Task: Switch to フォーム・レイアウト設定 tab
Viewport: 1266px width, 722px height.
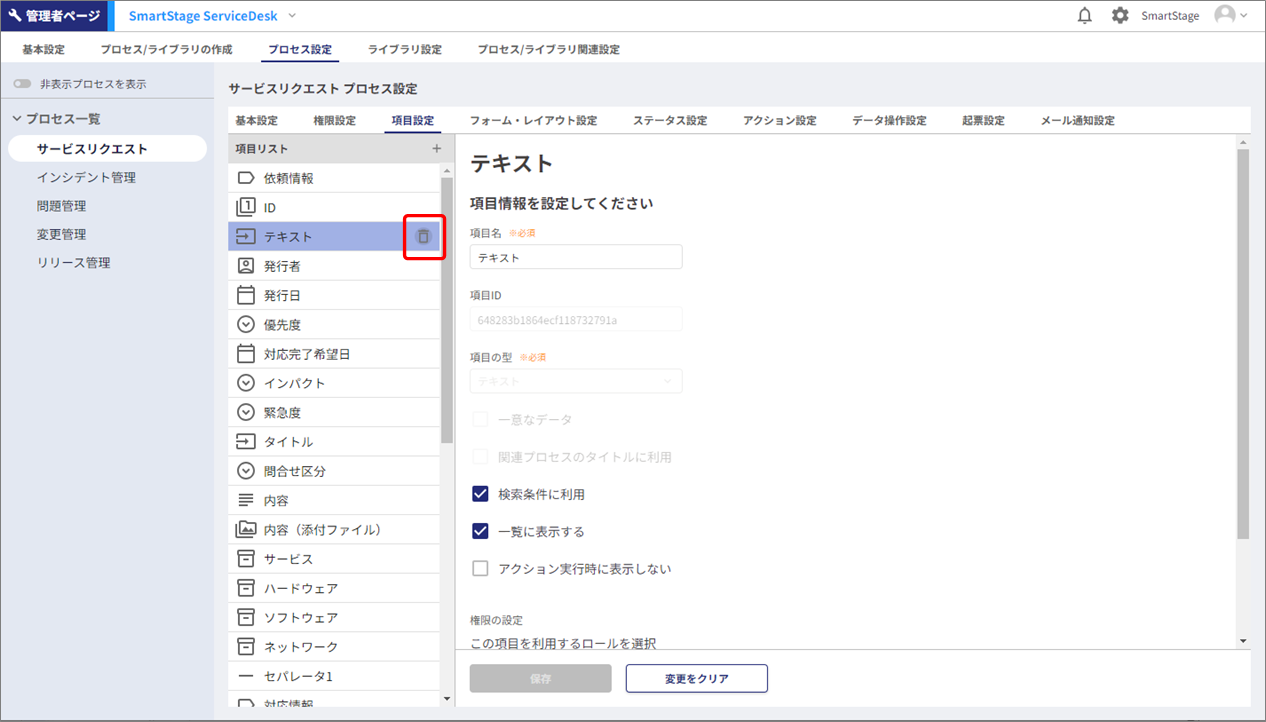Action: pos(533,121)
